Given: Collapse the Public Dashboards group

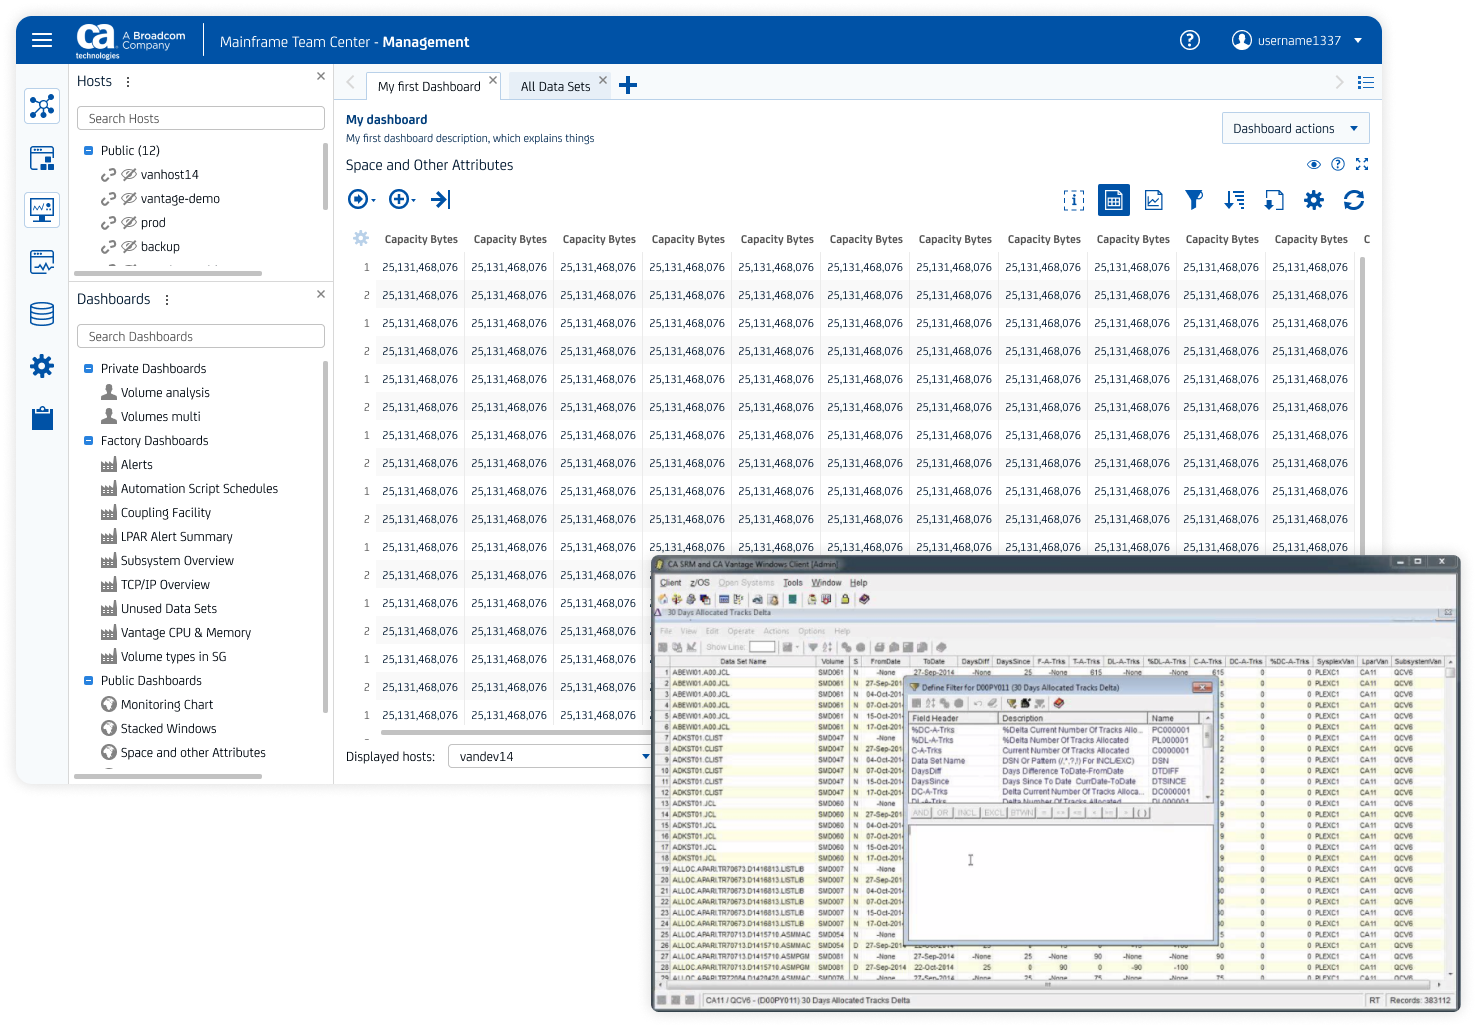Looking at the screenshot, I should tap(88, 681).
